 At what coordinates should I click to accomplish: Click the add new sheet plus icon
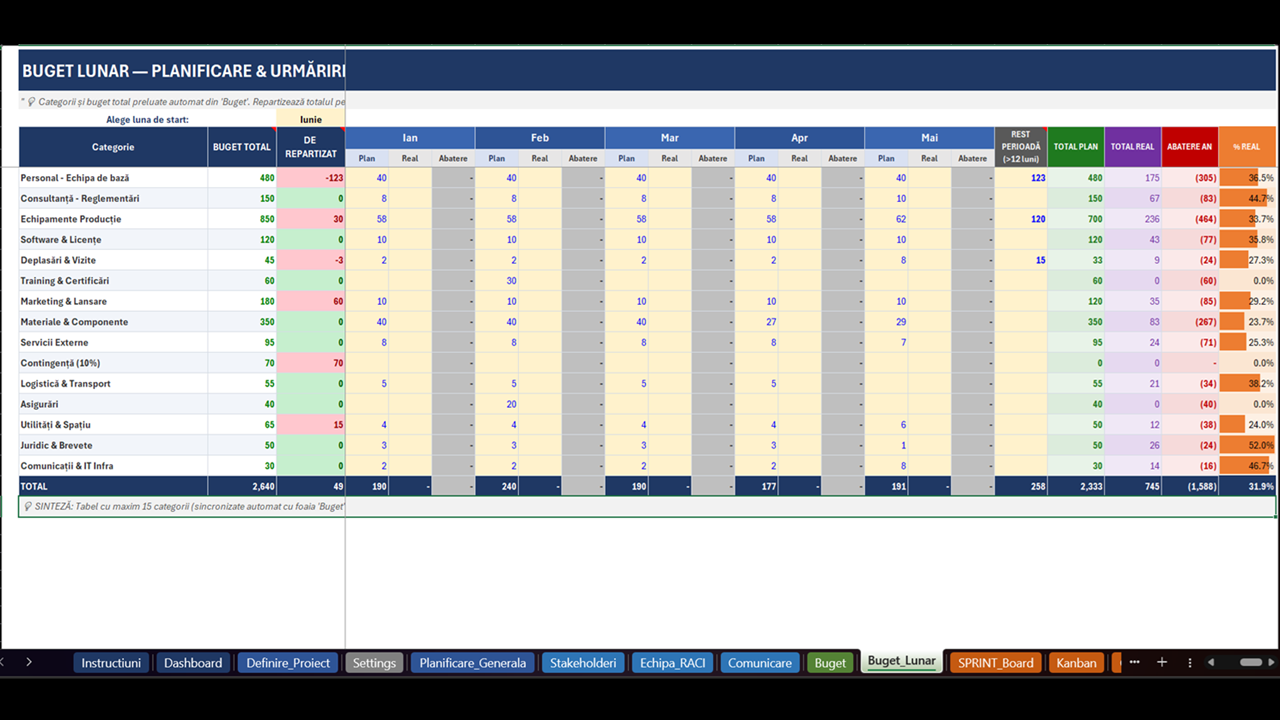tap(1162, 662)
